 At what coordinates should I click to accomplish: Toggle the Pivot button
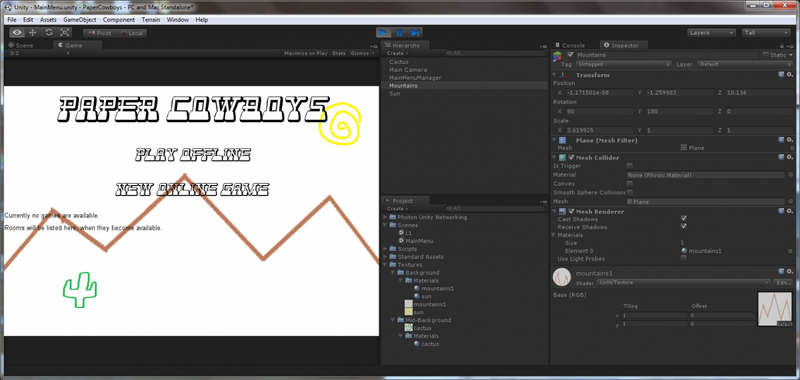[100, 33]
